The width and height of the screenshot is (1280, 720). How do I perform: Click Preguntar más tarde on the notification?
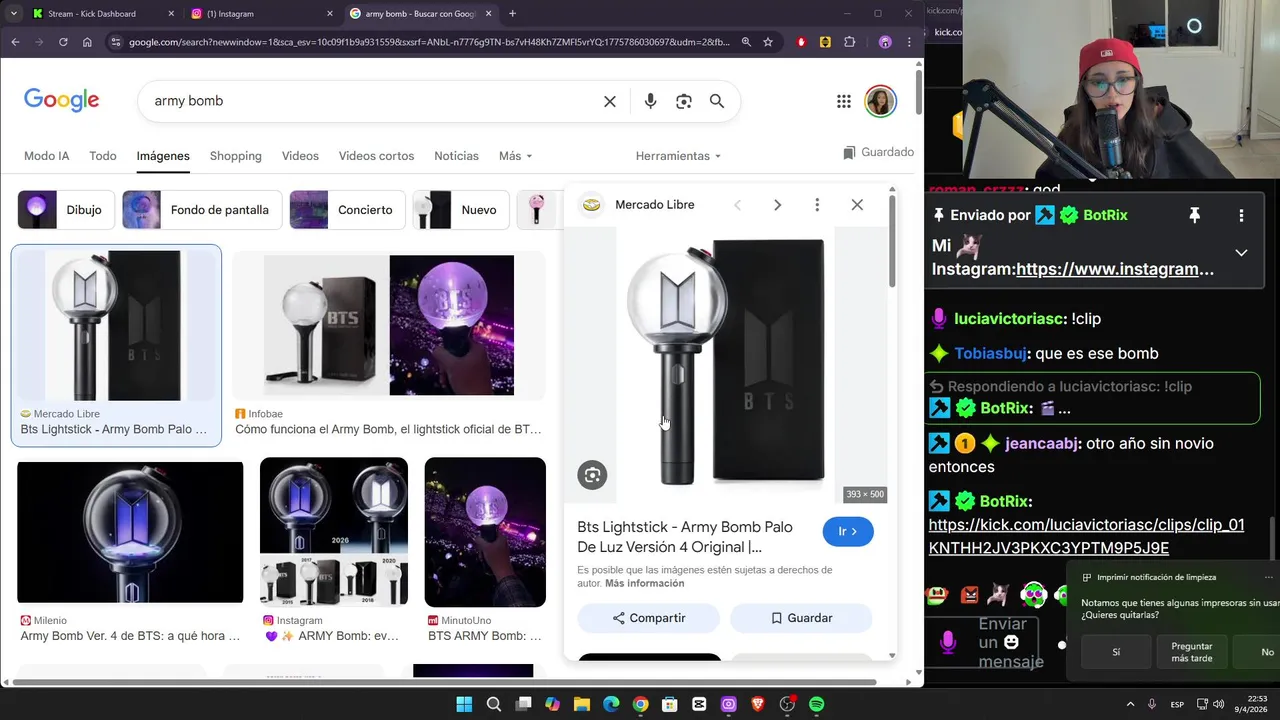click(x=1192, y=652)
